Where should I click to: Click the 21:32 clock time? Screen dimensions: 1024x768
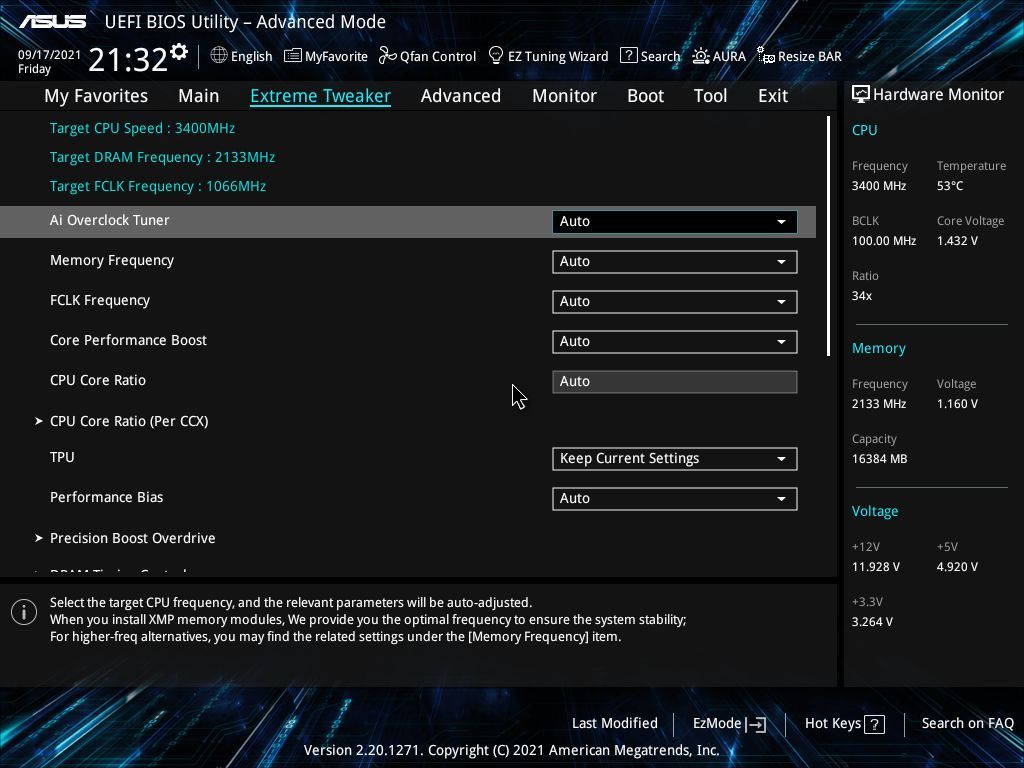point(128,60)
